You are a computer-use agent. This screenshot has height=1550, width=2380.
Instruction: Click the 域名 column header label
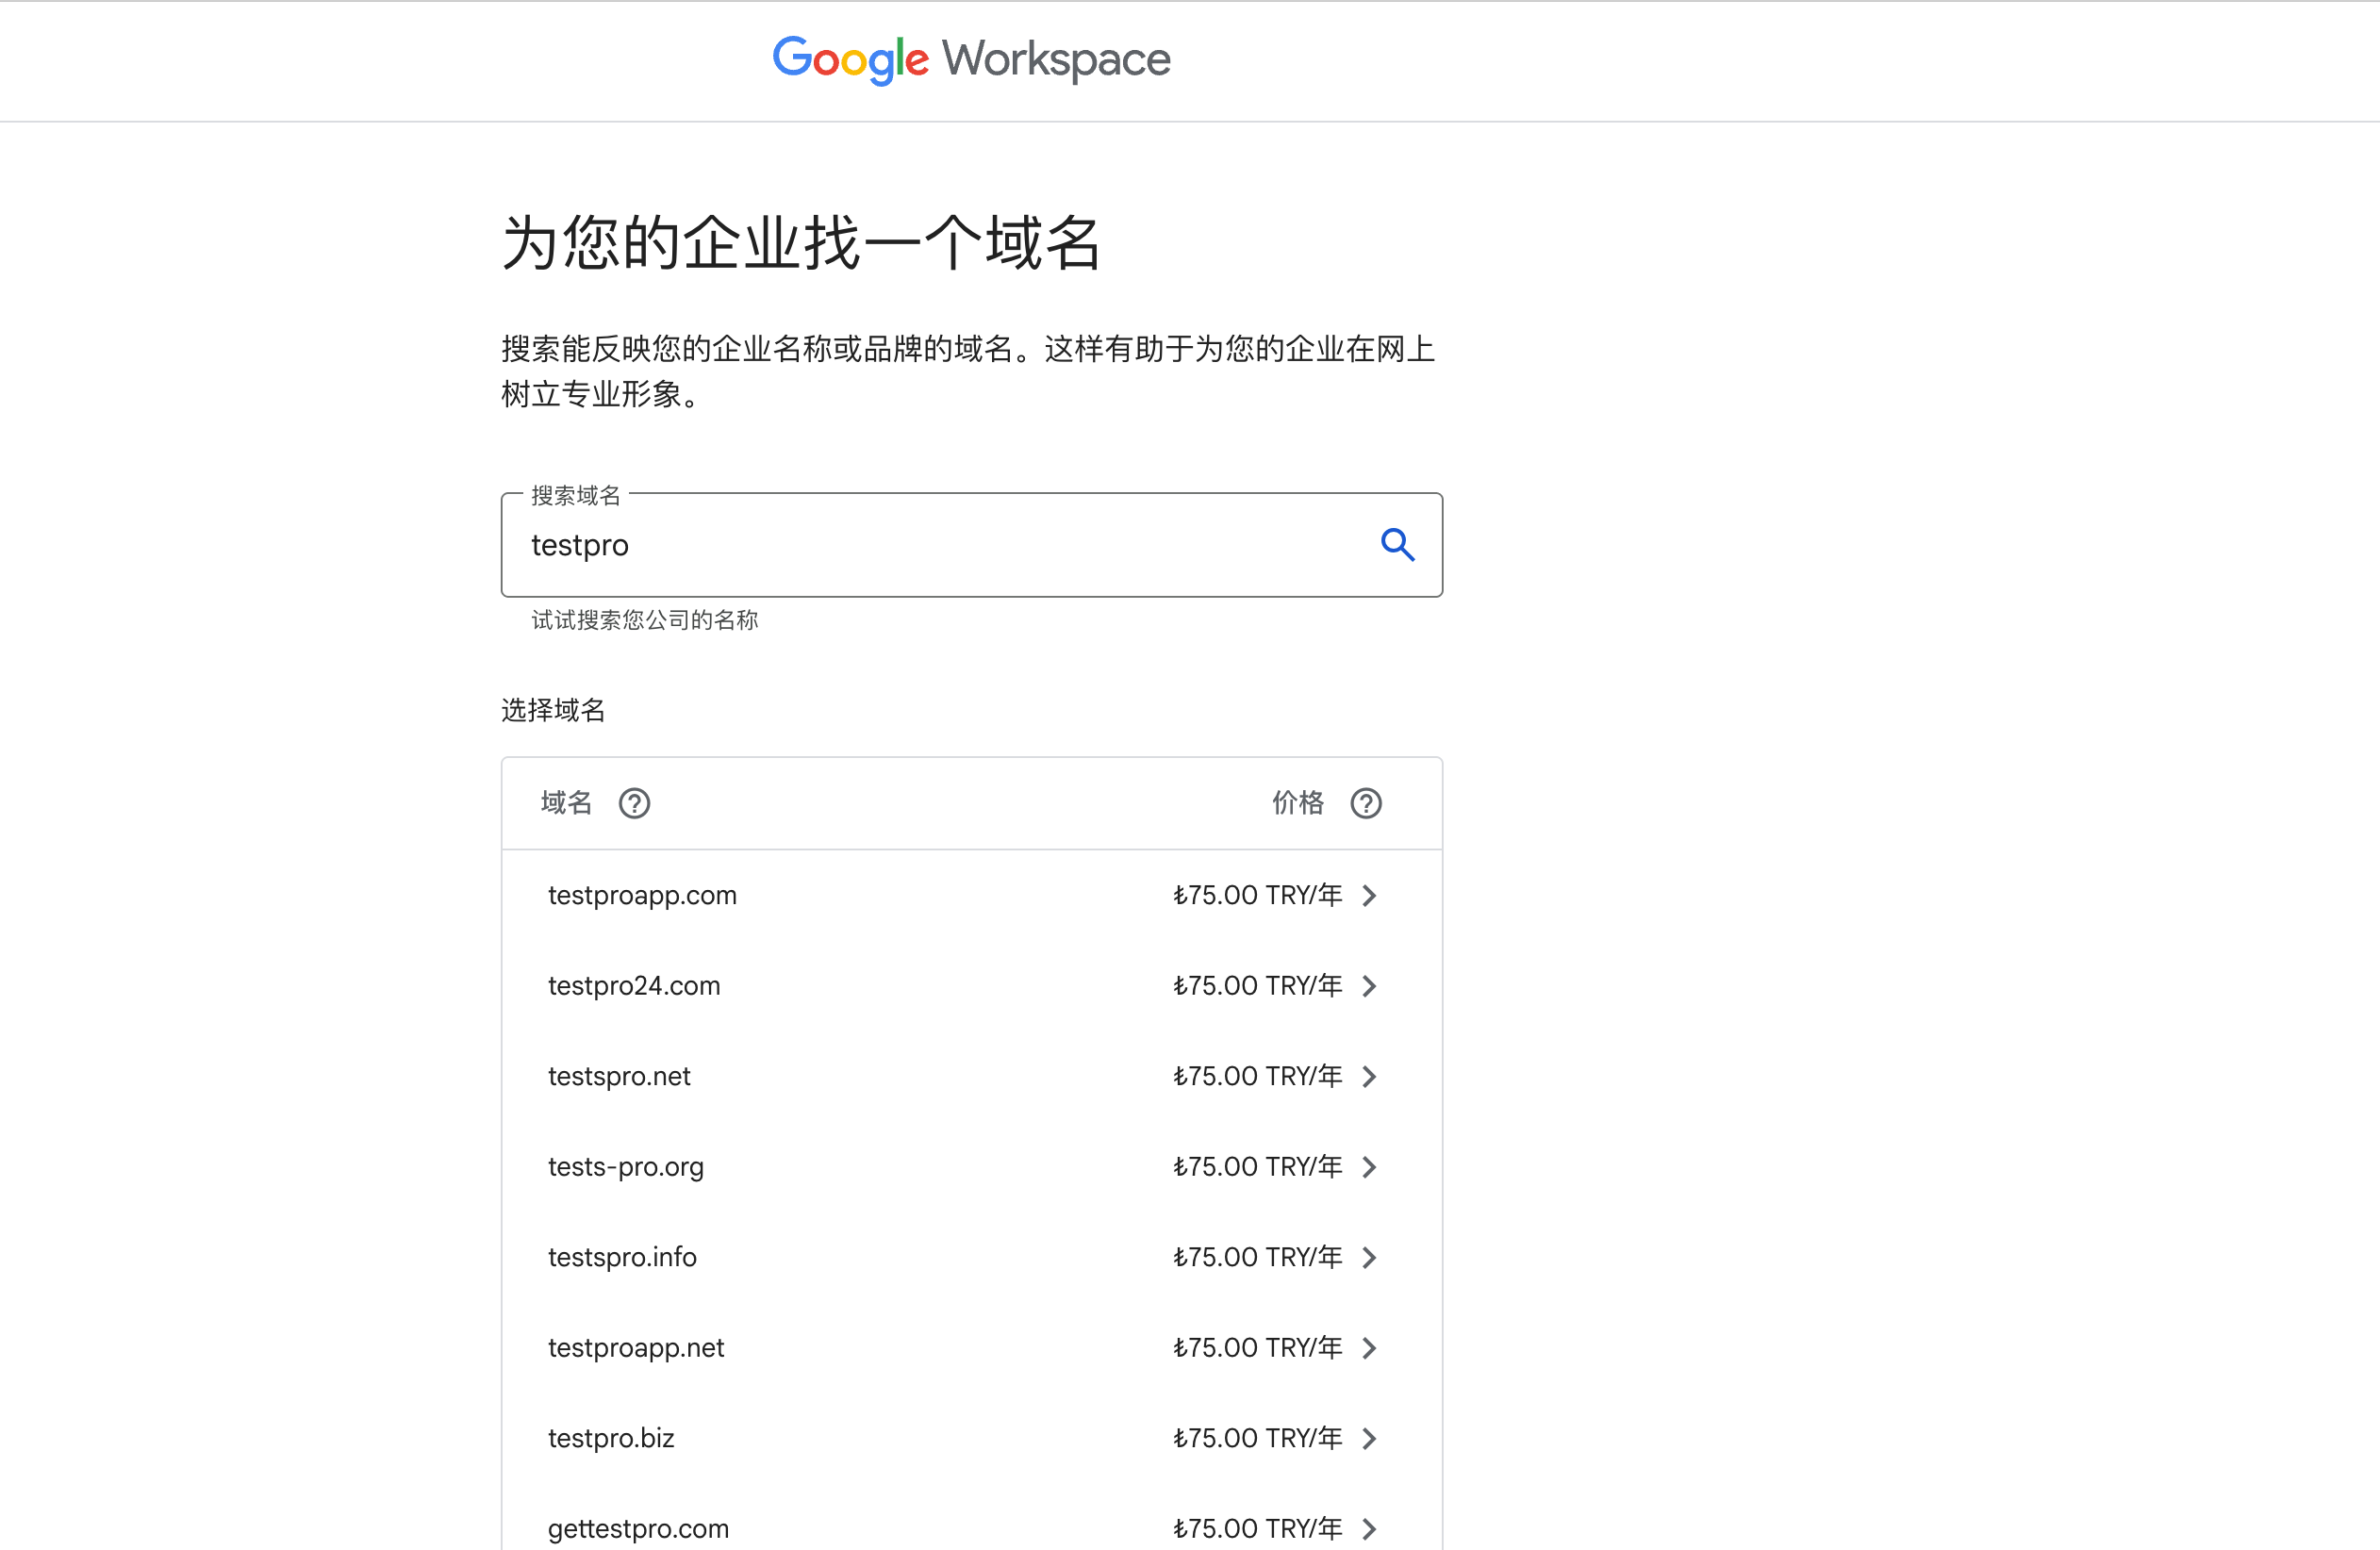(566, 803)
